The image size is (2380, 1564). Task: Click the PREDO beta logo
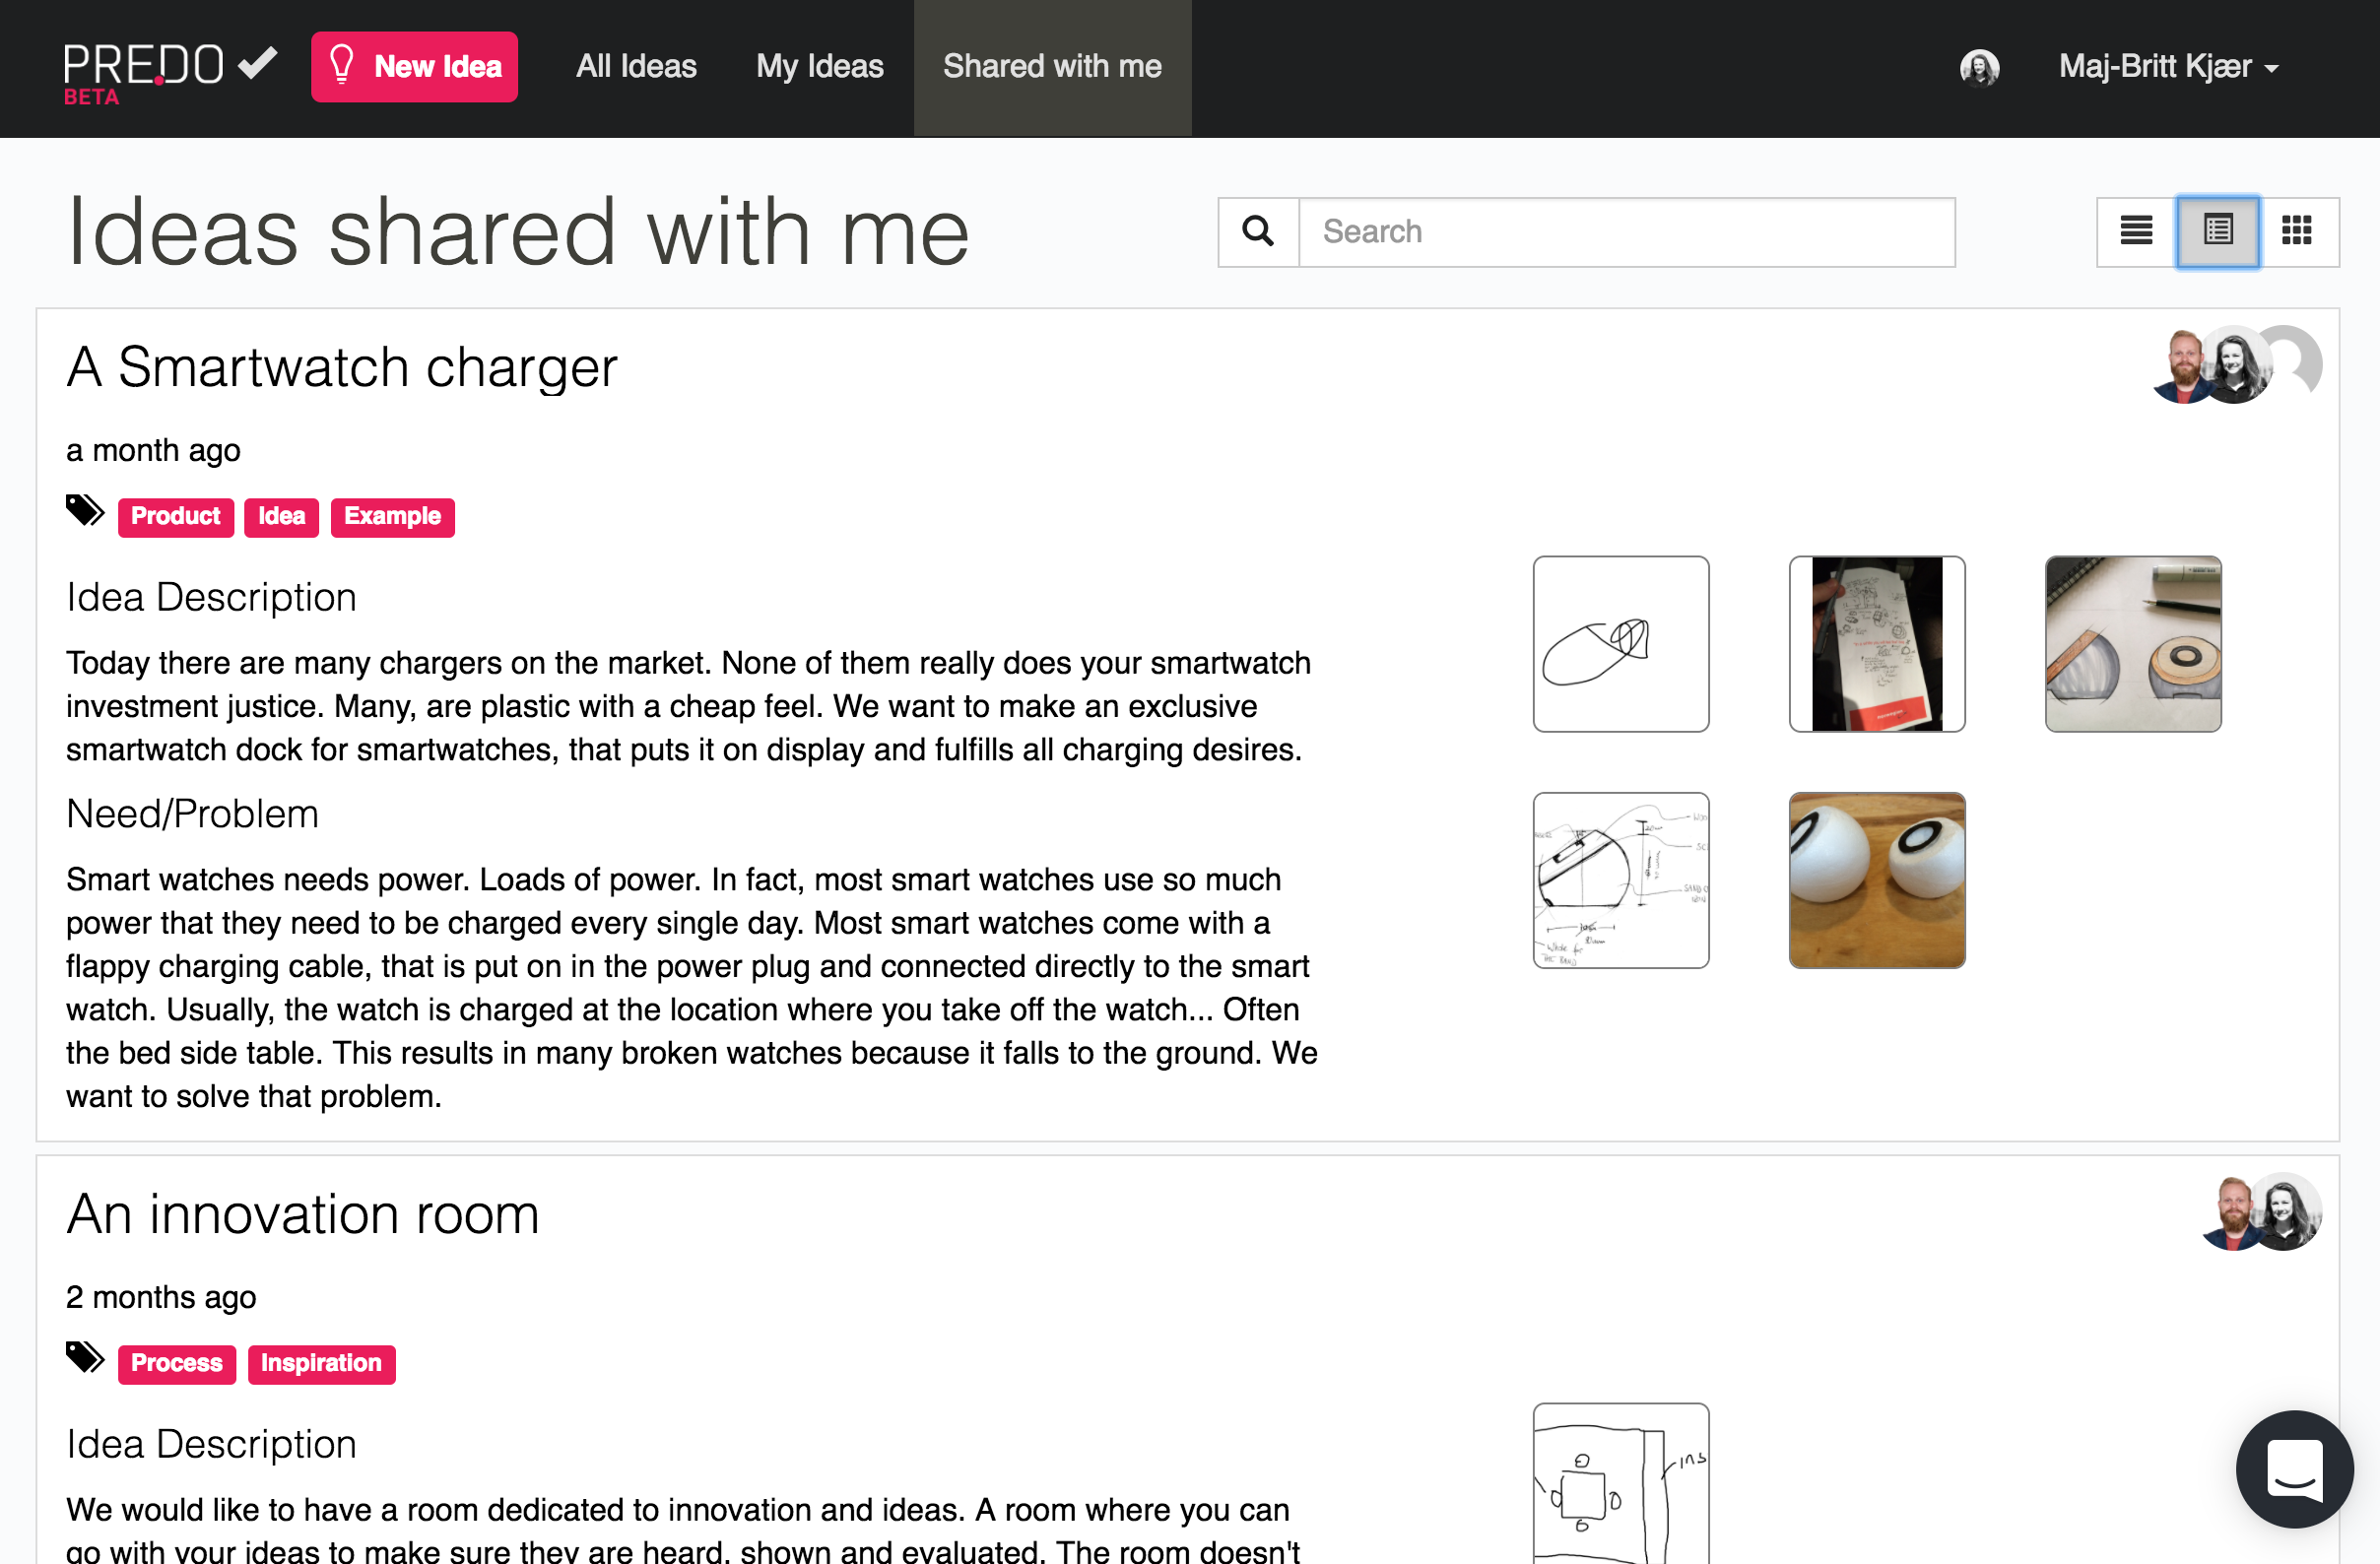tap(170, 72)
